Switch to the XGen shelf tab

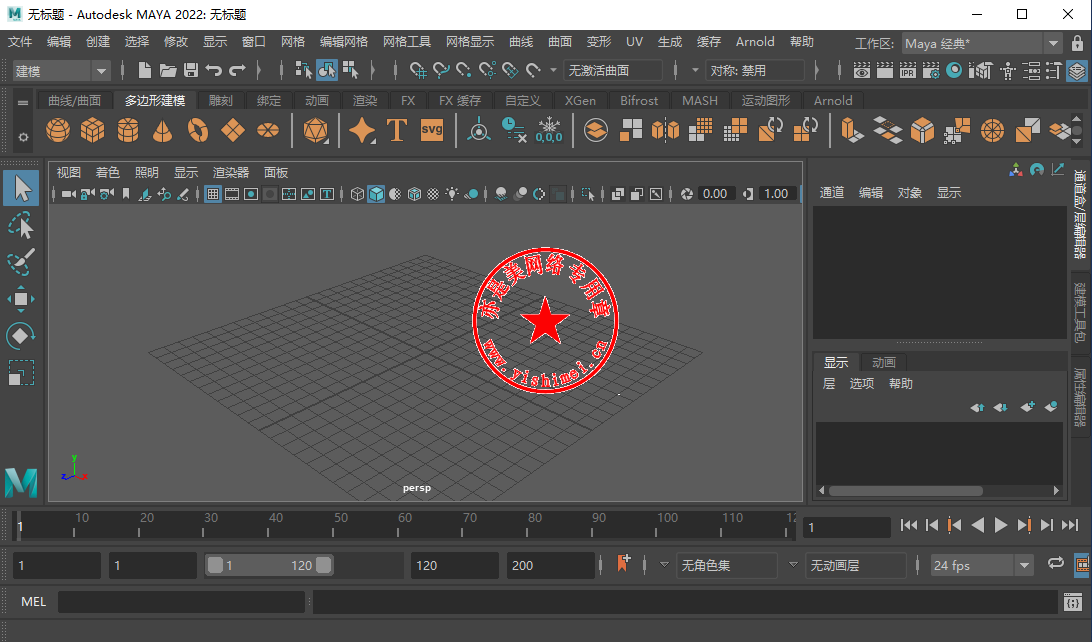pyautogui.click(x=580, y=100)
